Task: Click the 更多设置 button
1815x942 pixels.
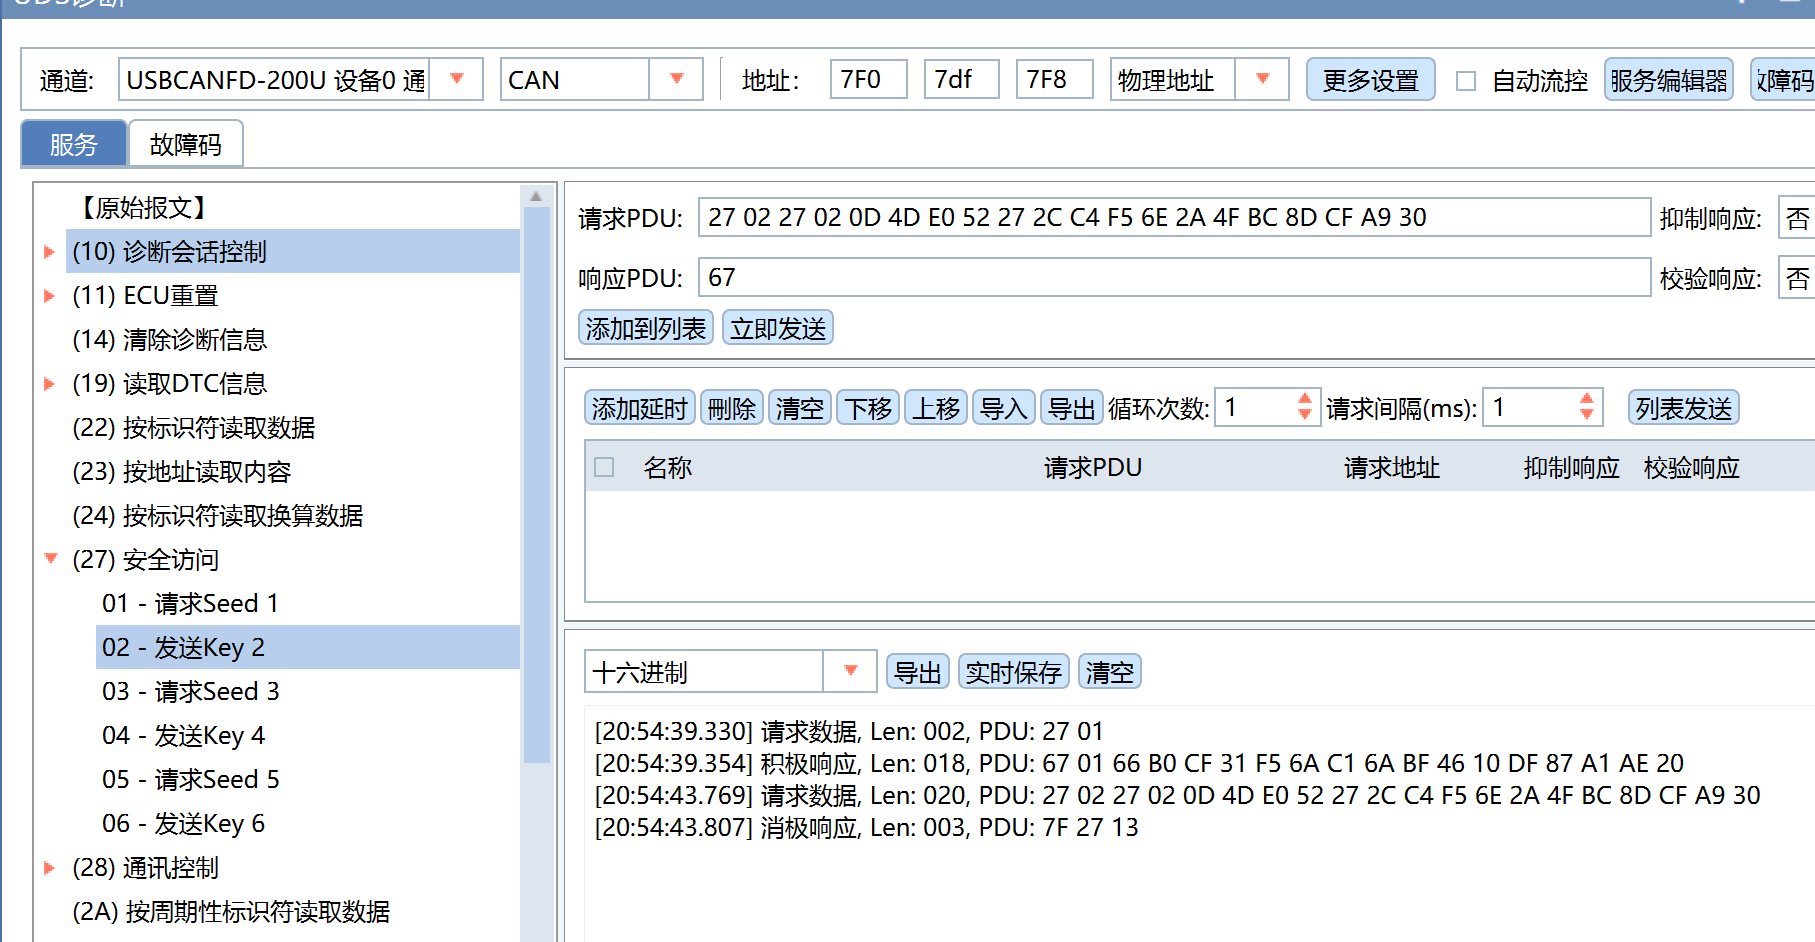Action: click(x=1370, y=80)
